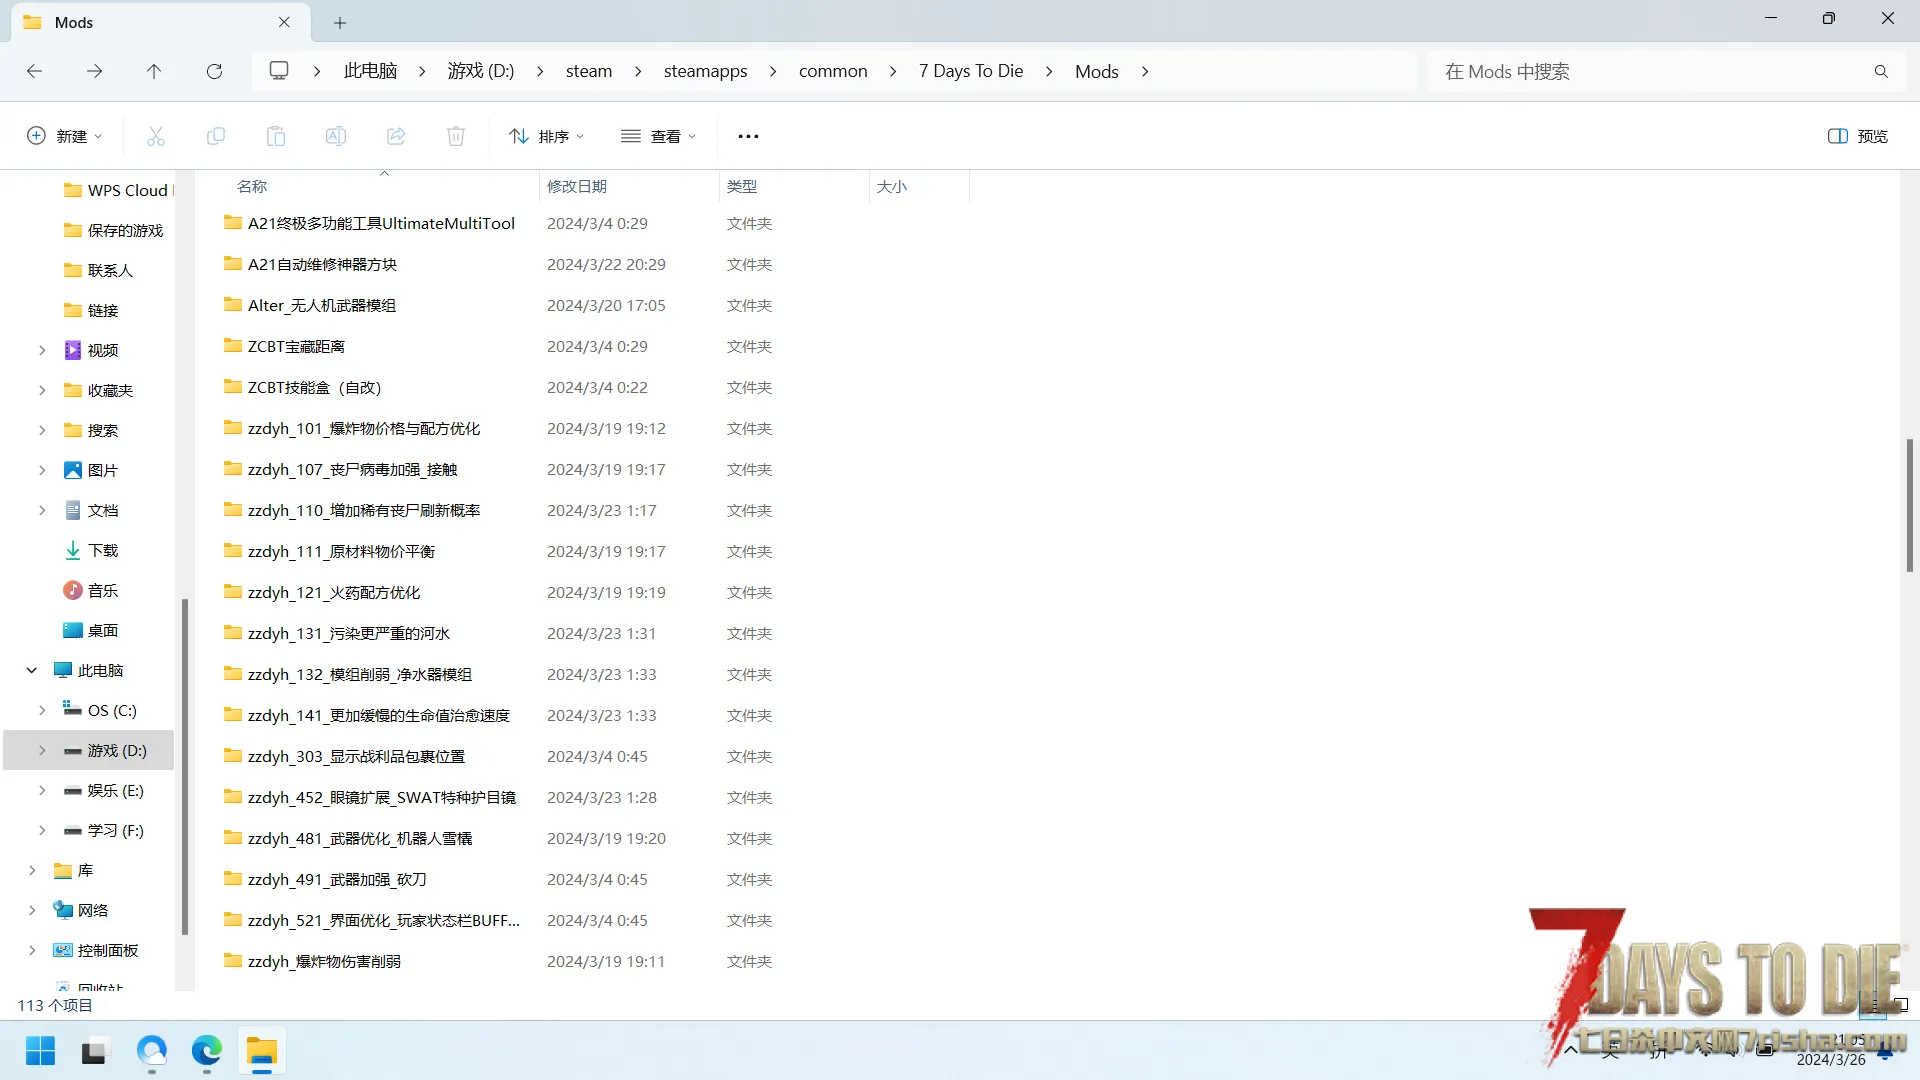This screenshot has width=1920, height=1080.
Task: Go back to previous folder
Action: [x=34, y=71]
